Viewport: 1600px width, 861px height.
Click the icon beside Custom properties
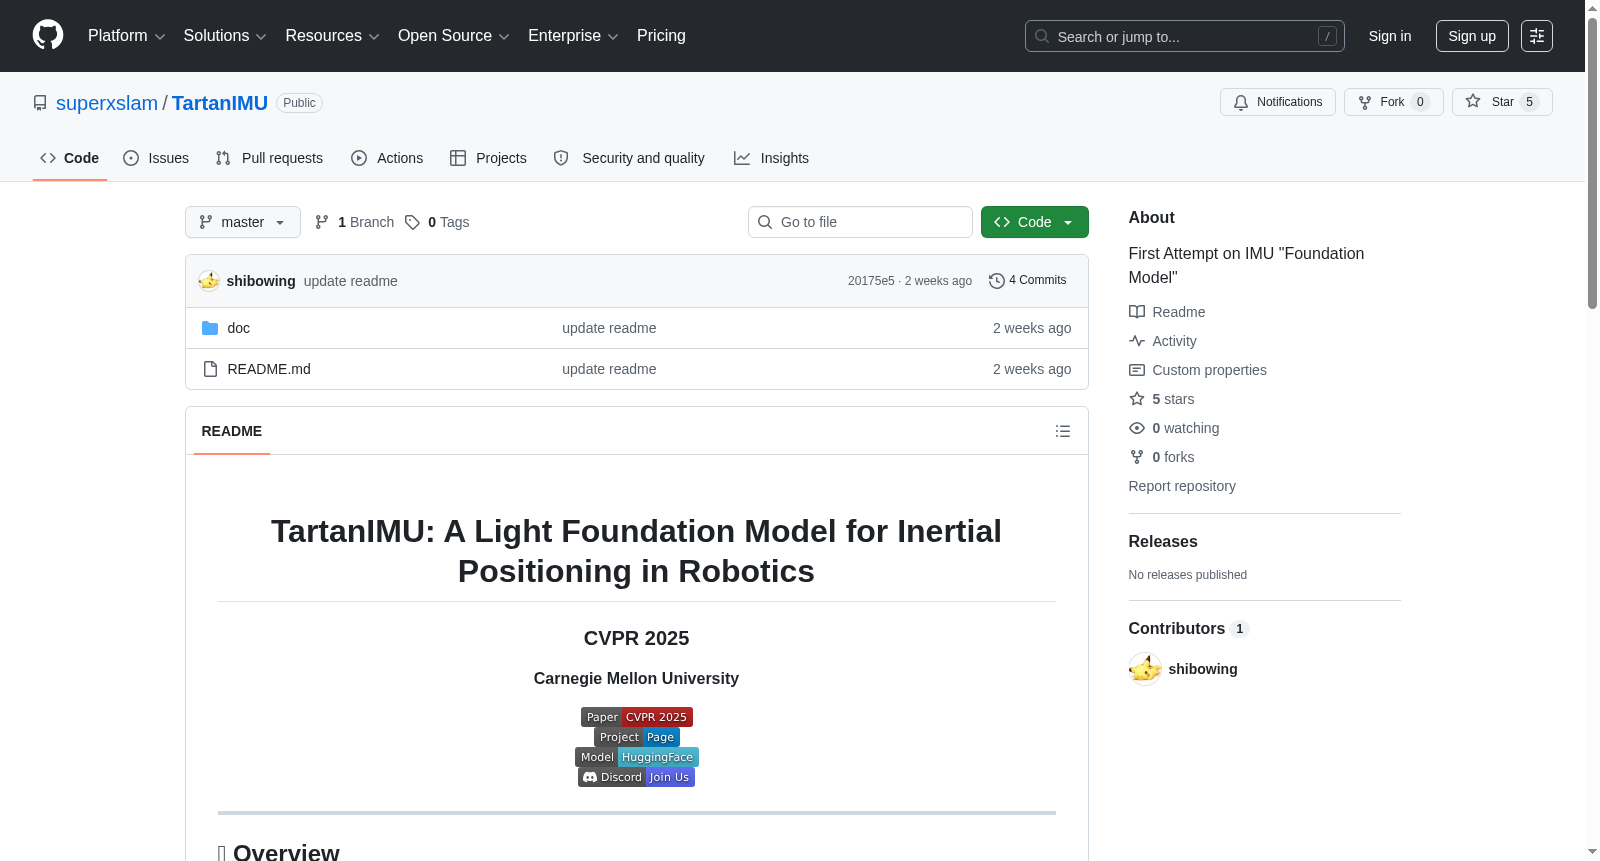[x=1137, y=370]
